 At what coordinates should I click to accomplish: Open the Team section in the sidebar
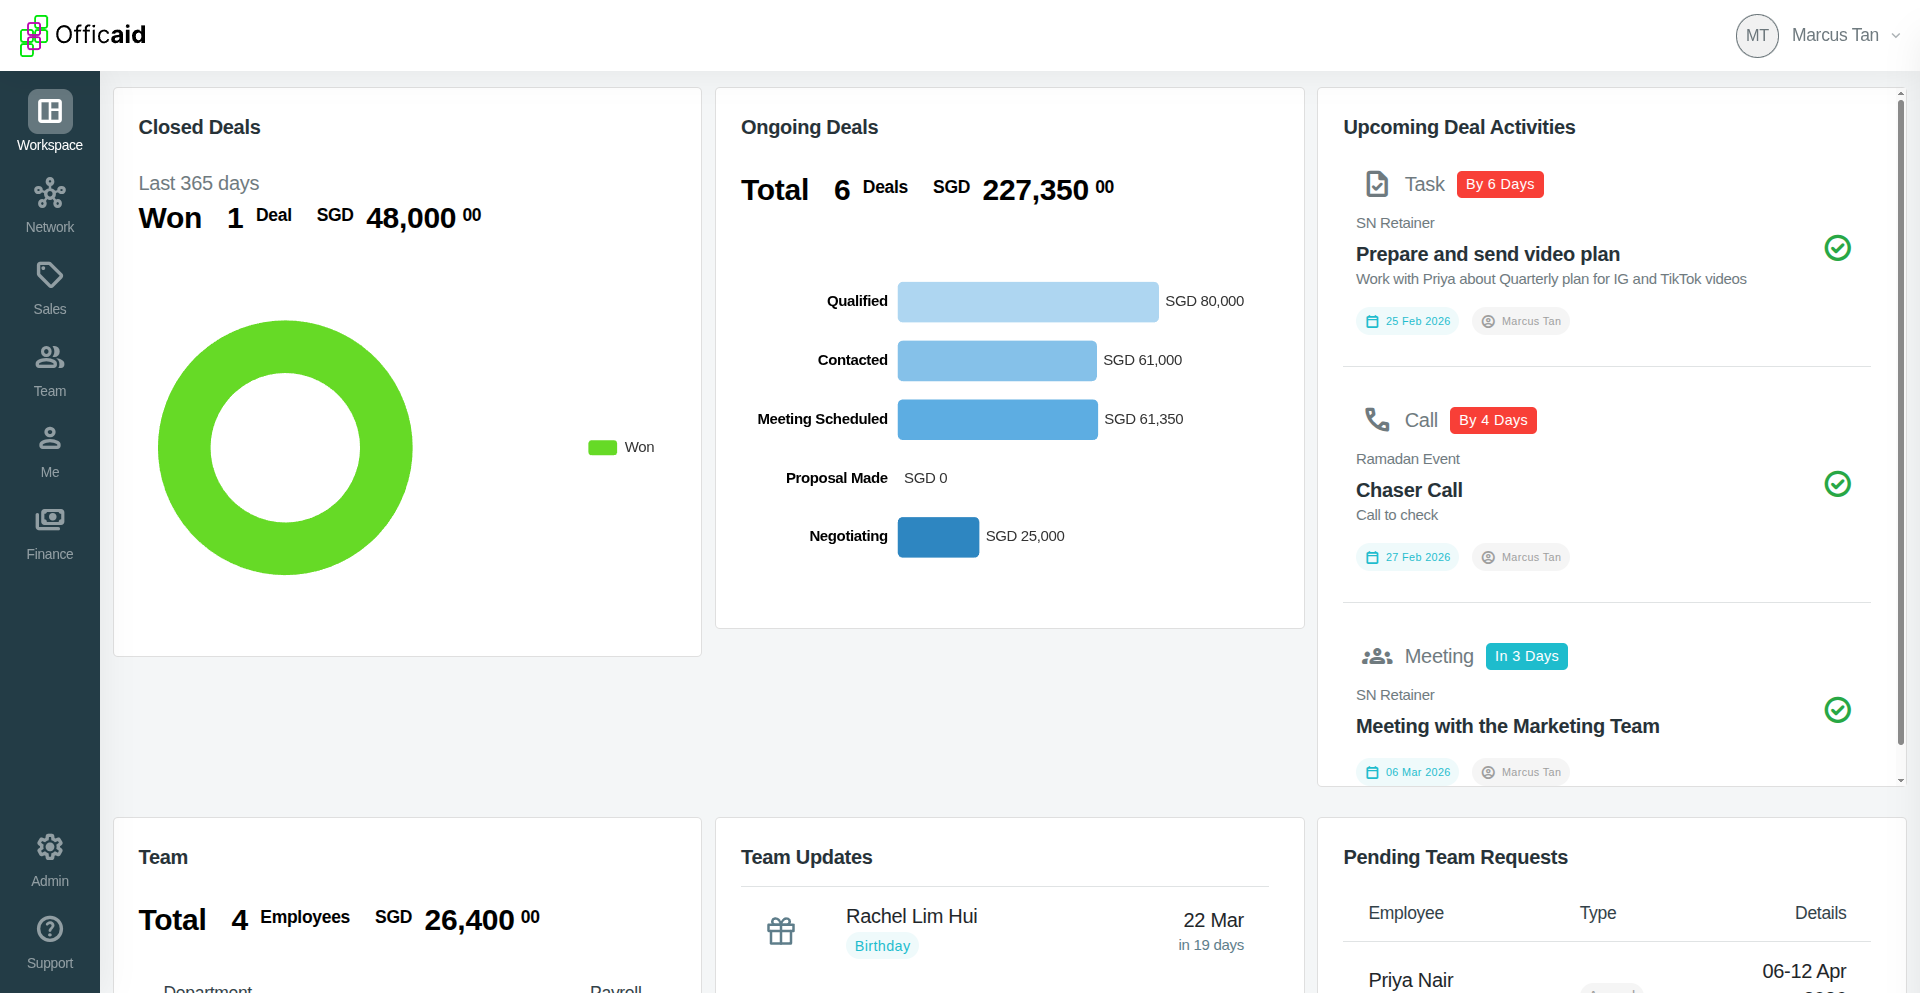tap(49, 365)
